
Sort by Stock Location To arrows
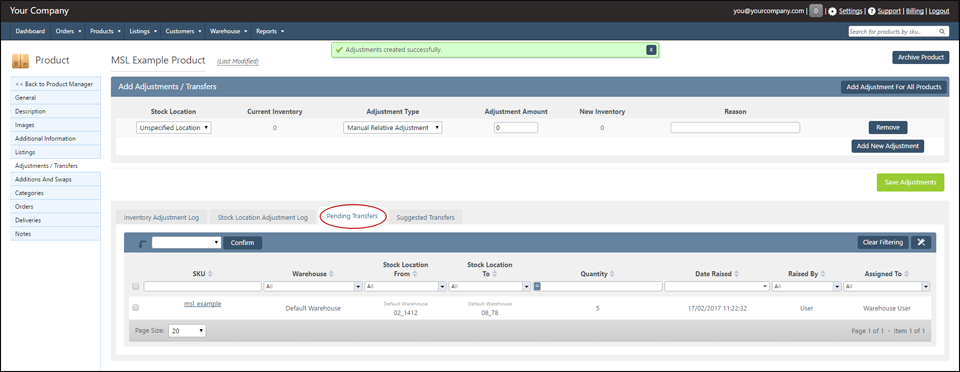(x=495, y=274)
